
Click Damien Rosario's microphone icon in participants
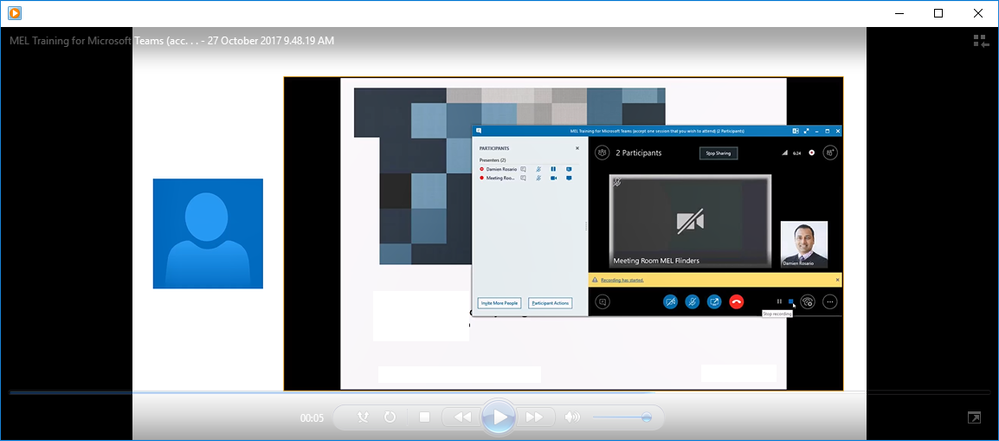pyautogui.click(x=538, y=169)
